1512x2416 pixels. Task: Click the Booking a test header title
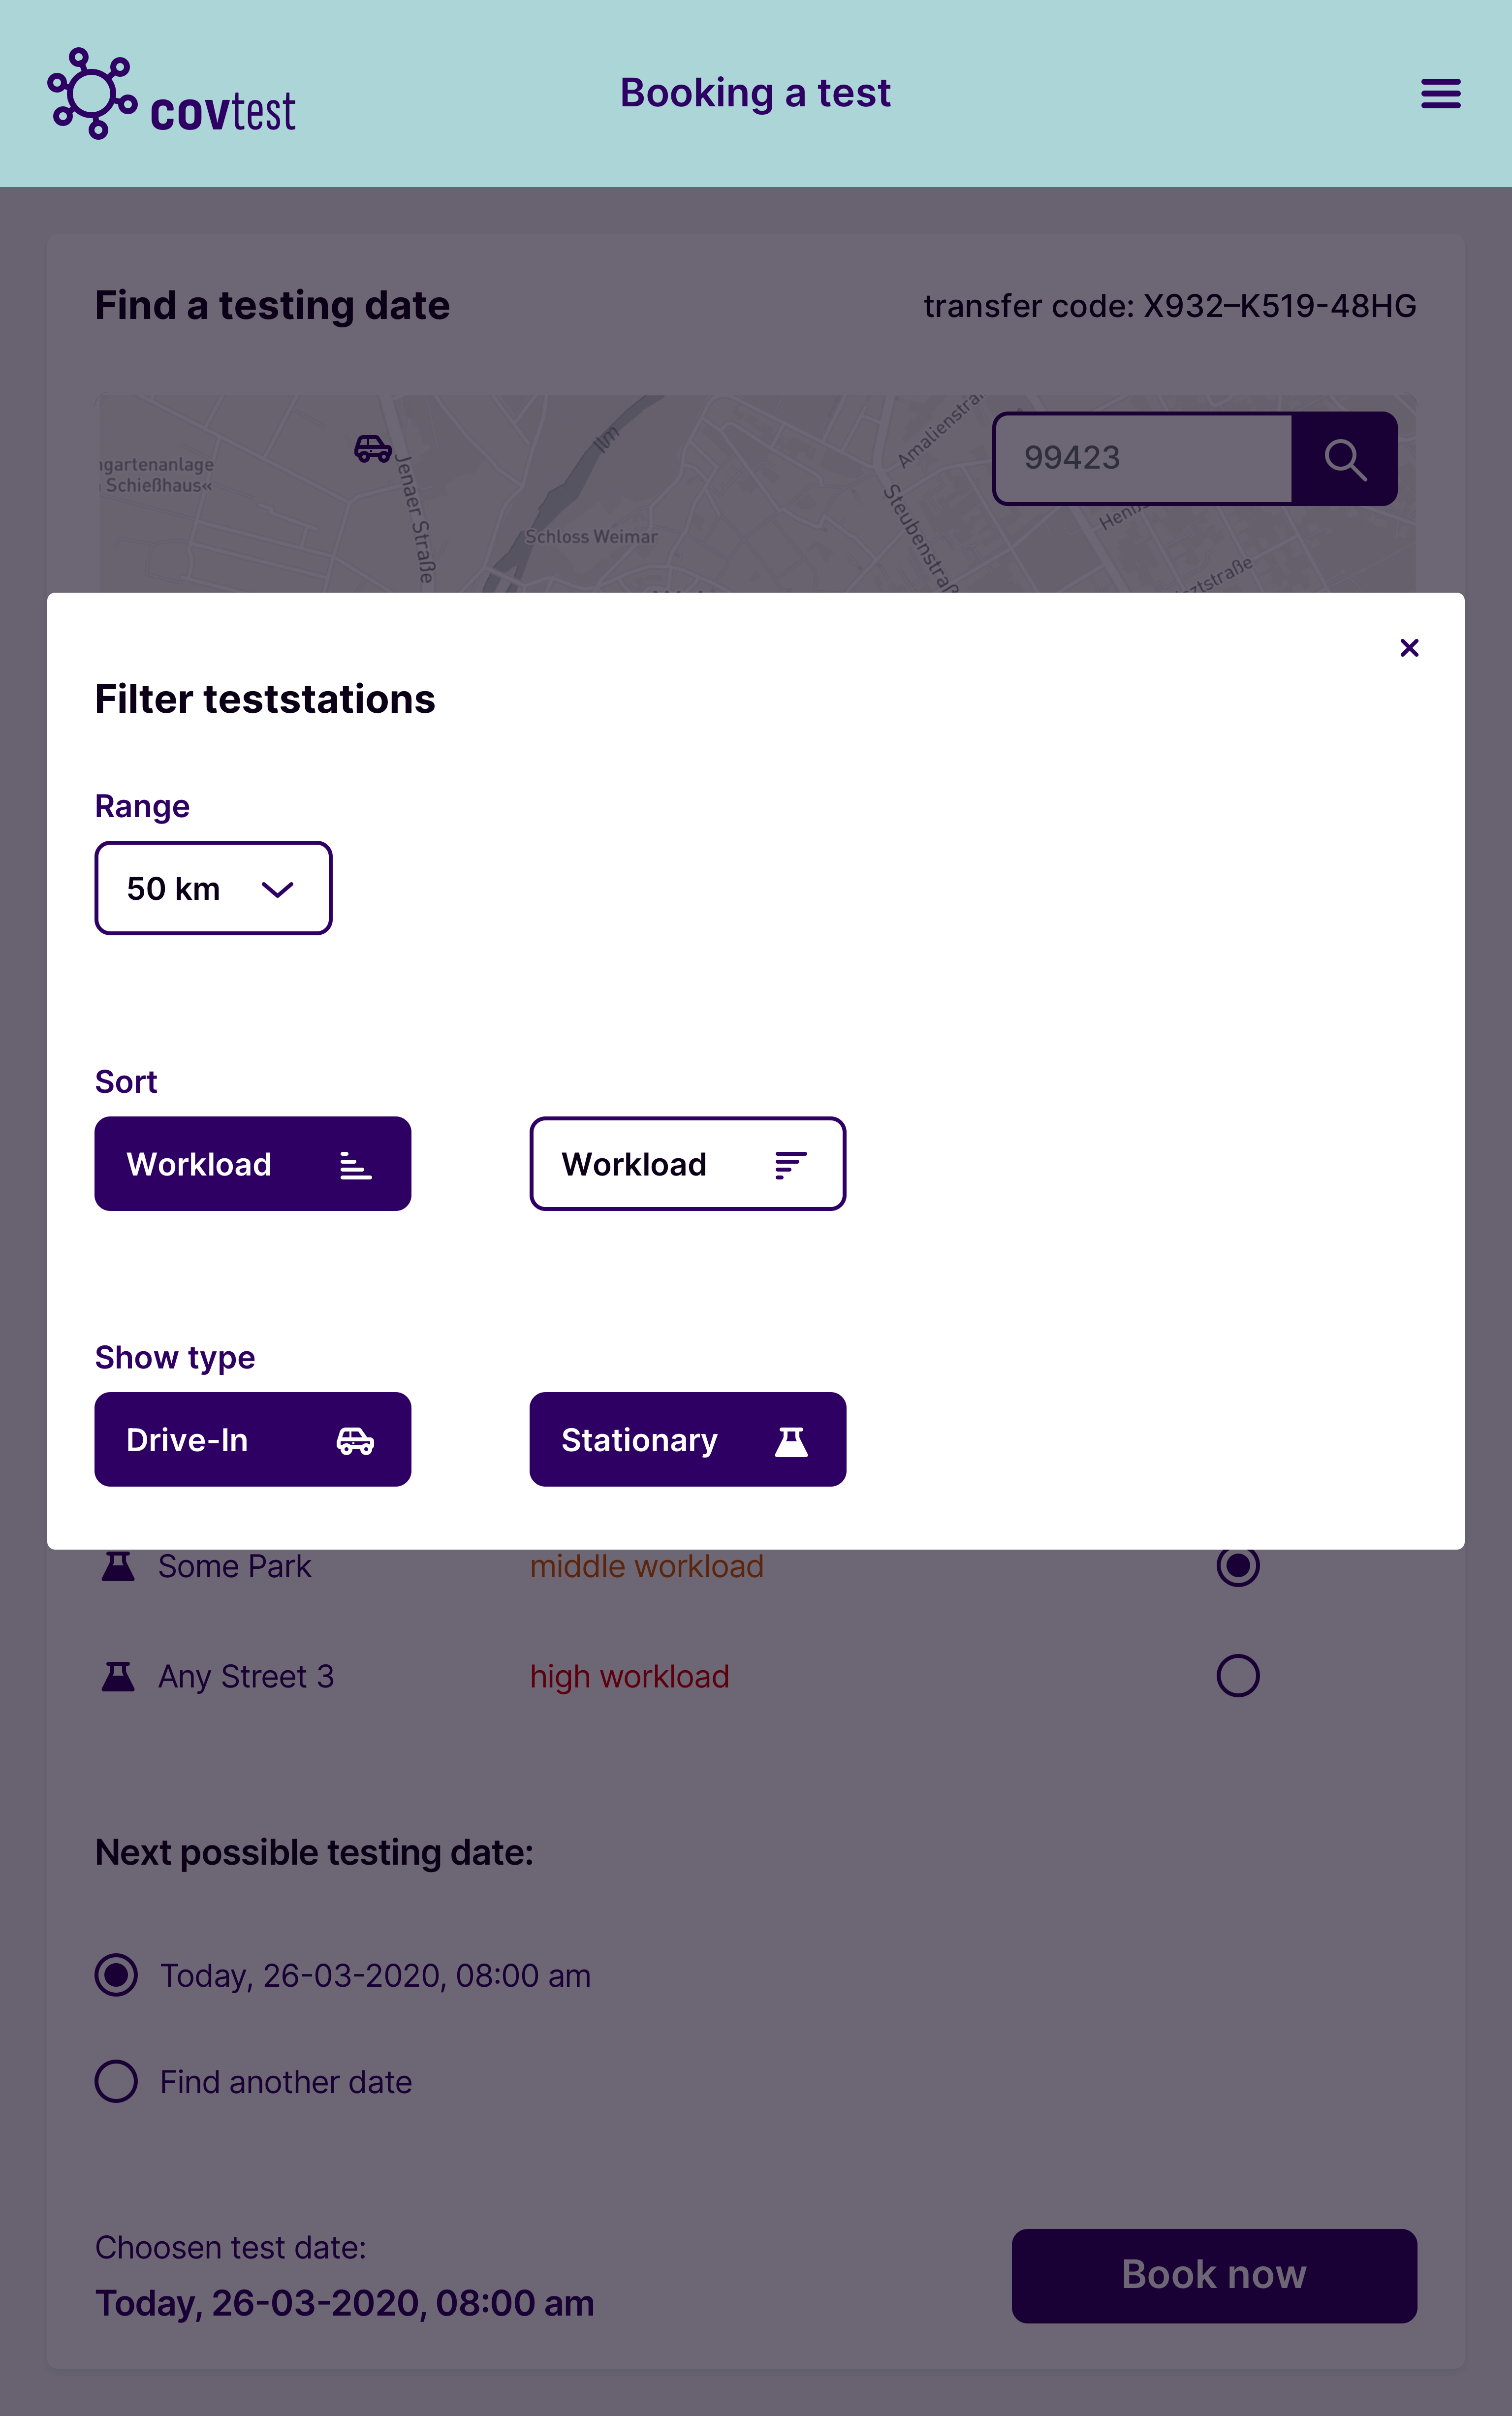point(755,93)
